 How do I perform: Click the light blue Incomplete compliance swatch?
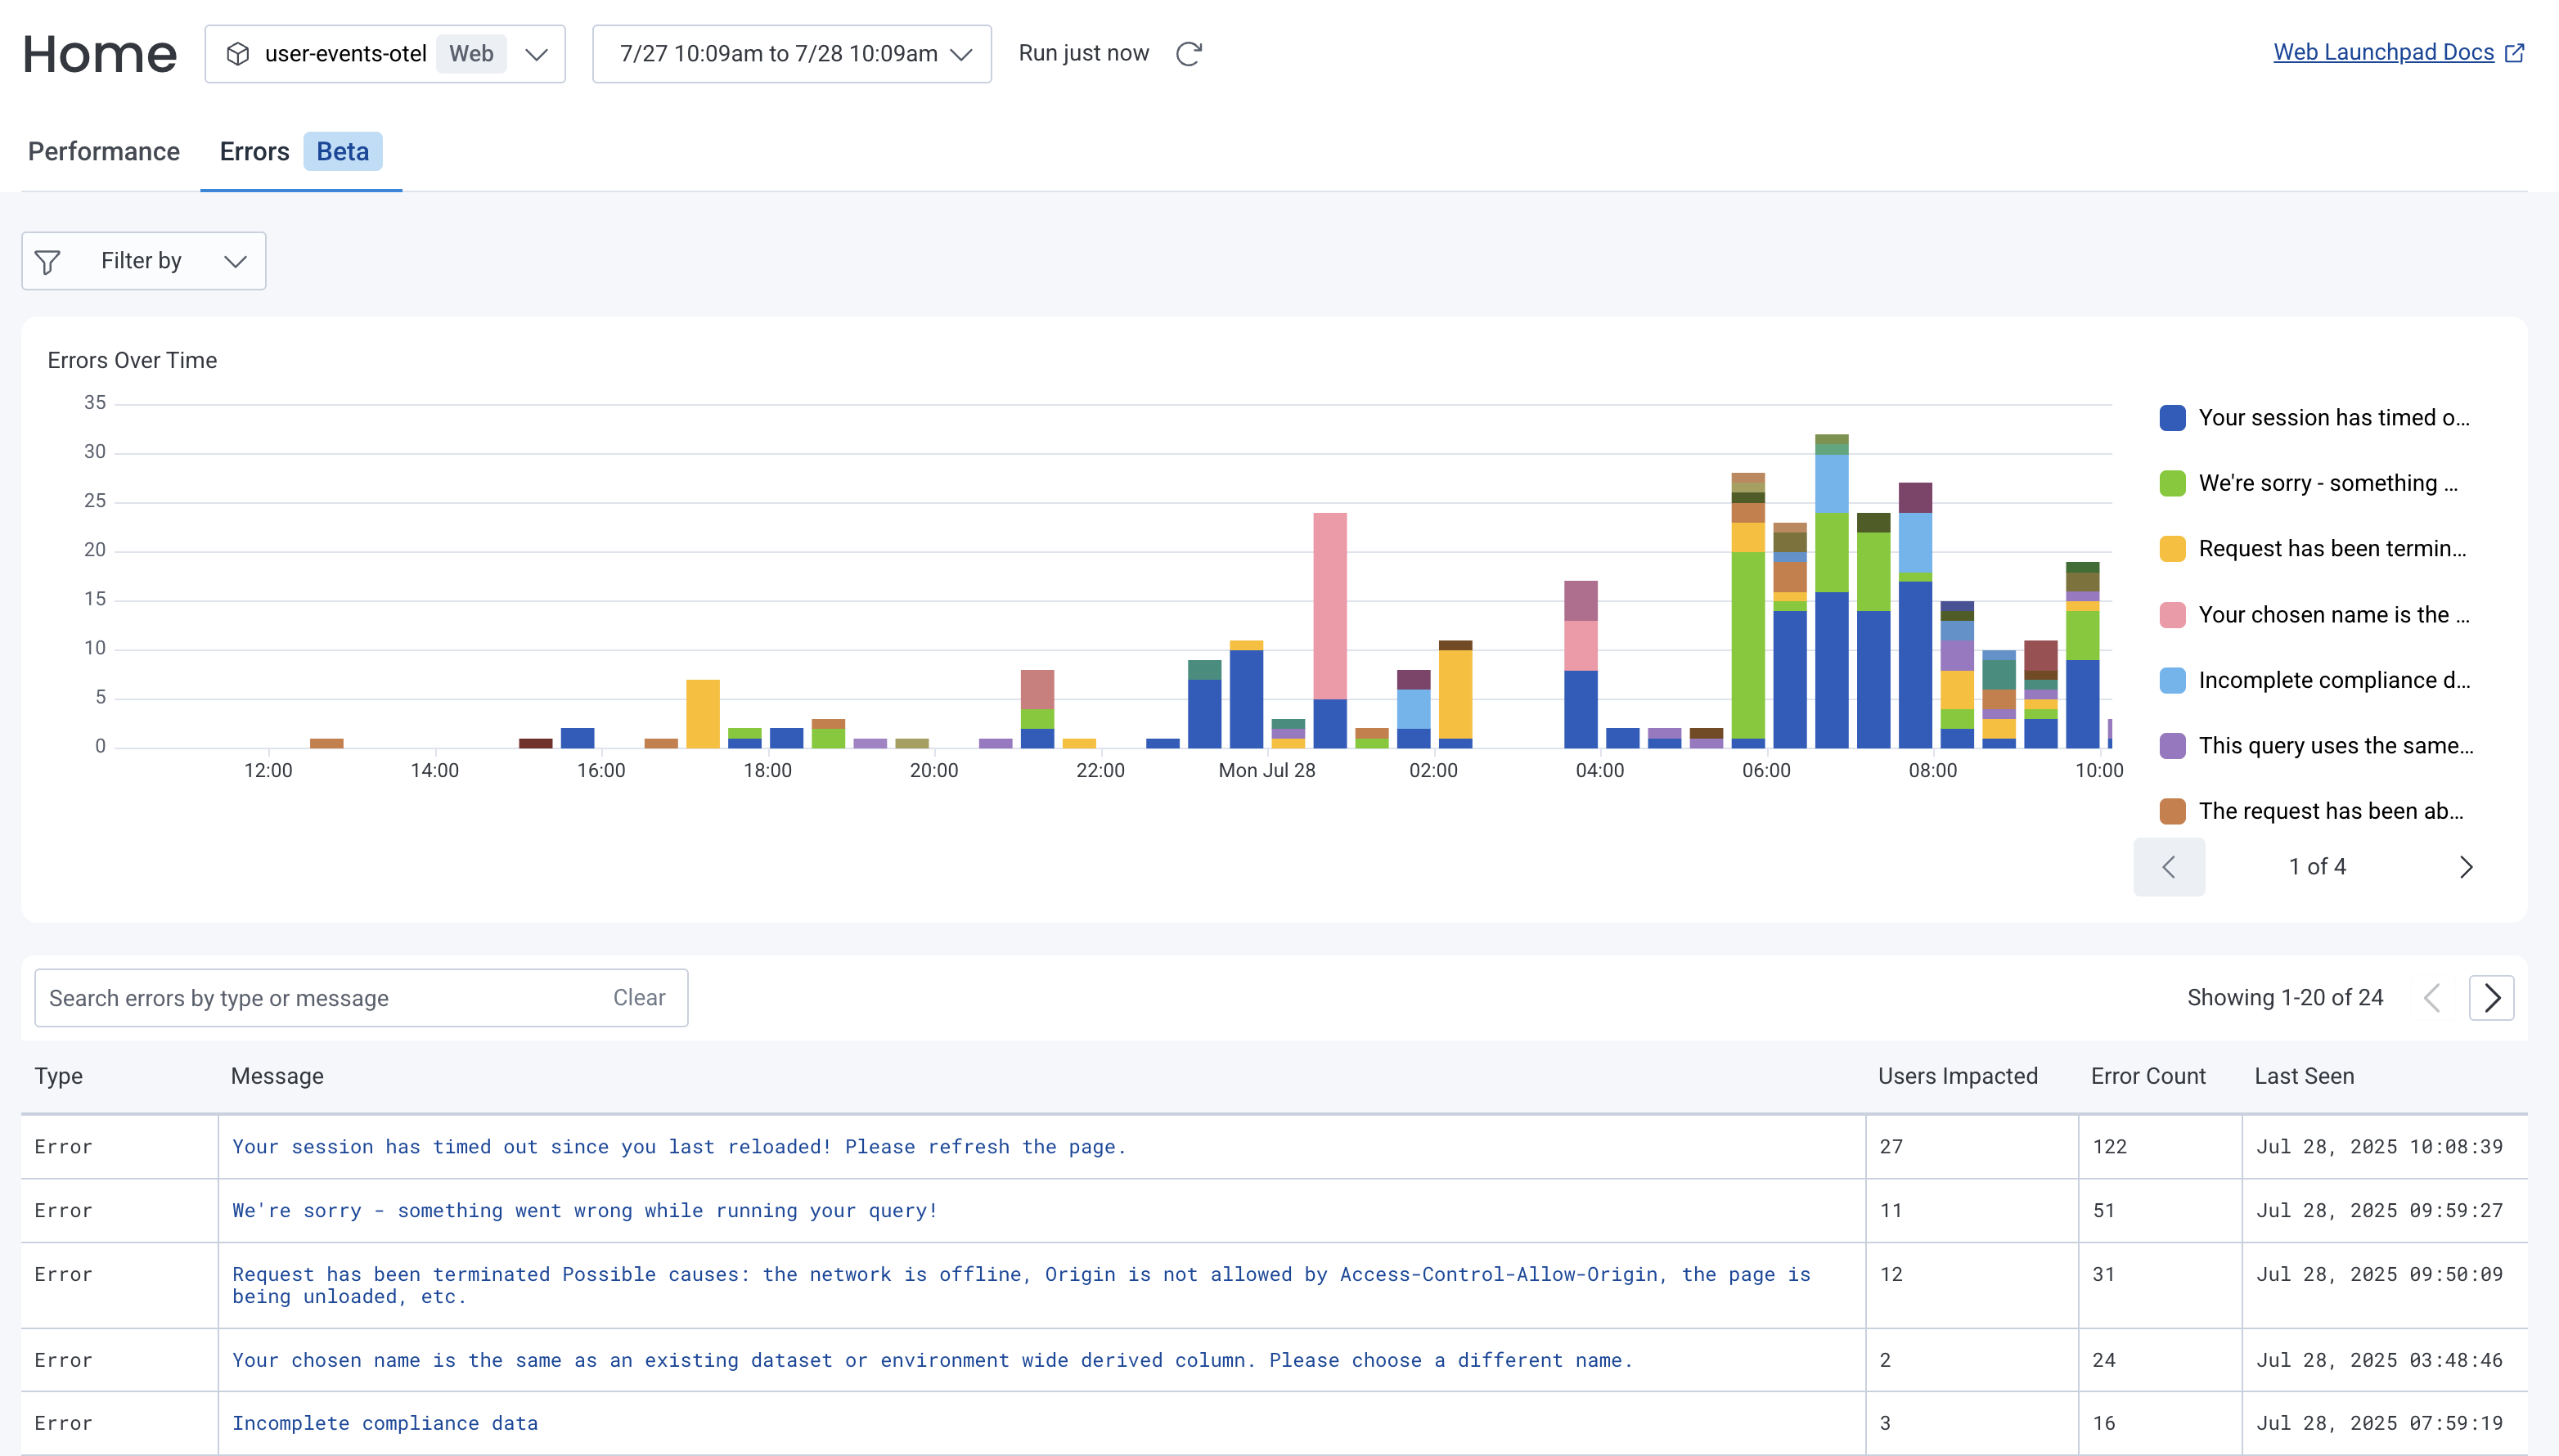coord(2172,681)
